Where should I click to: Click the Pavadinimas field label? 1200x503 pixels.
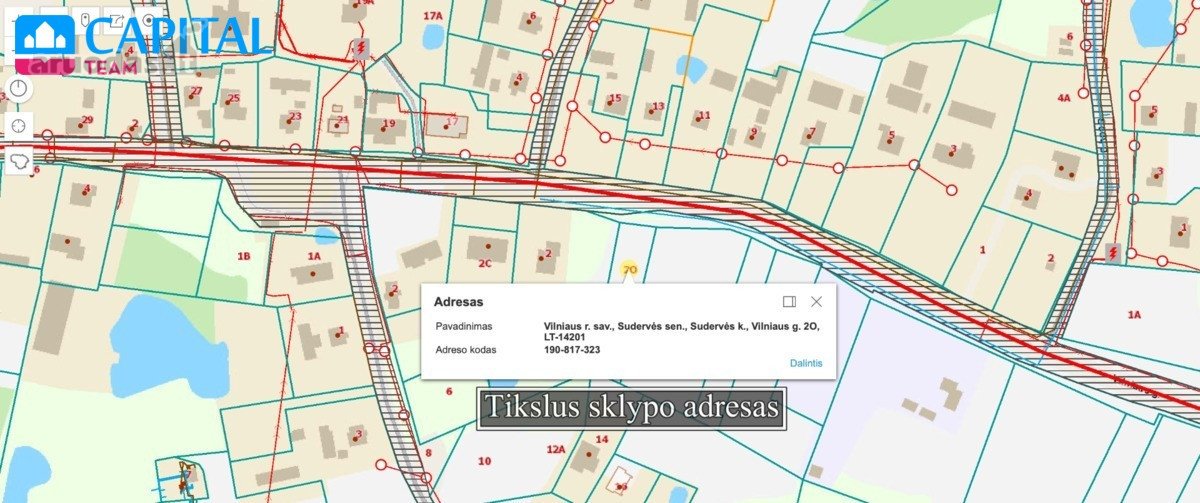coord(463,326)
